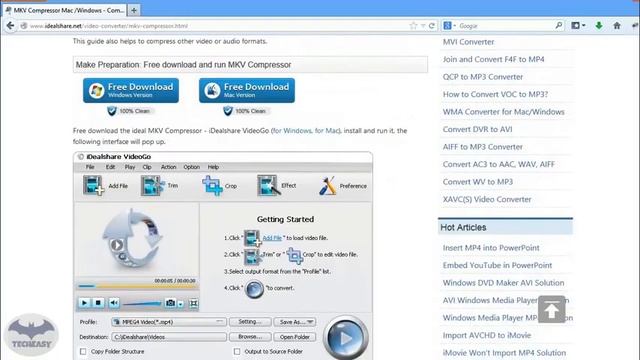This screenshot has height=360, width=640.
Task: Open the MVI Converter link
Action: point(469,42)
